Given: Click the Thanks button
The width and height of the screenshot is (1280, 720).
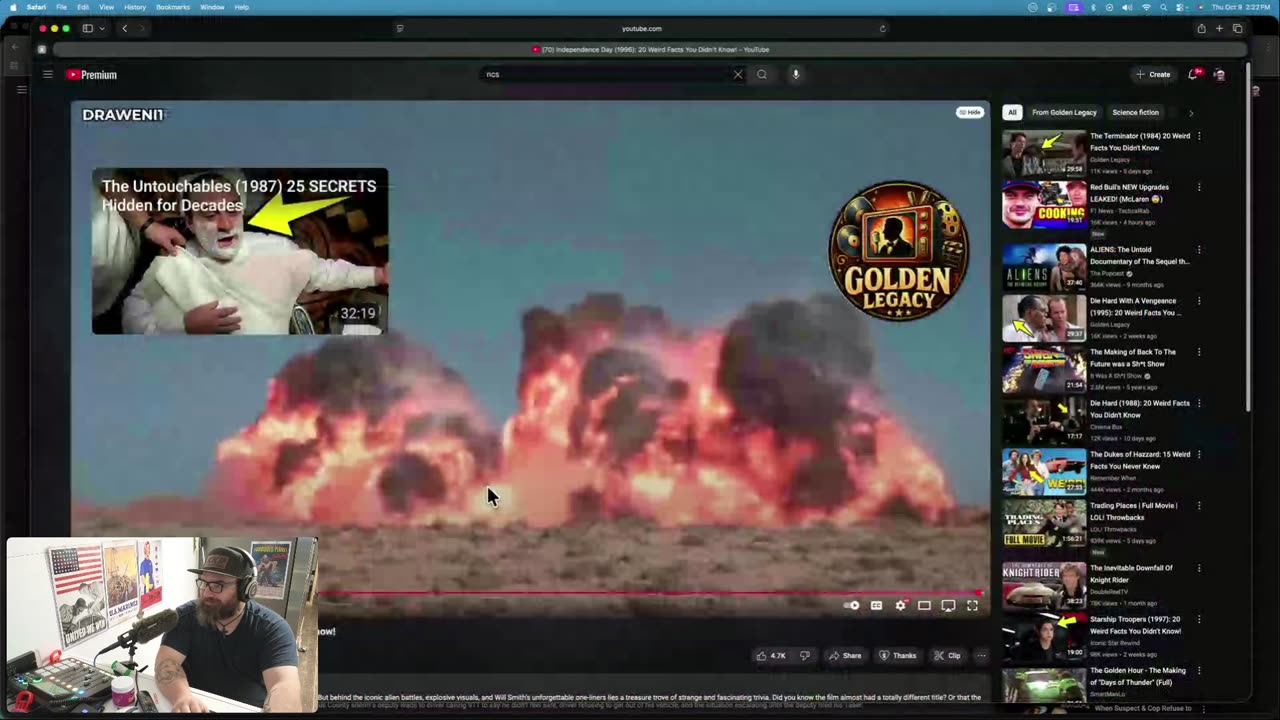Looking at the screenshot, I should pos(898,656).
